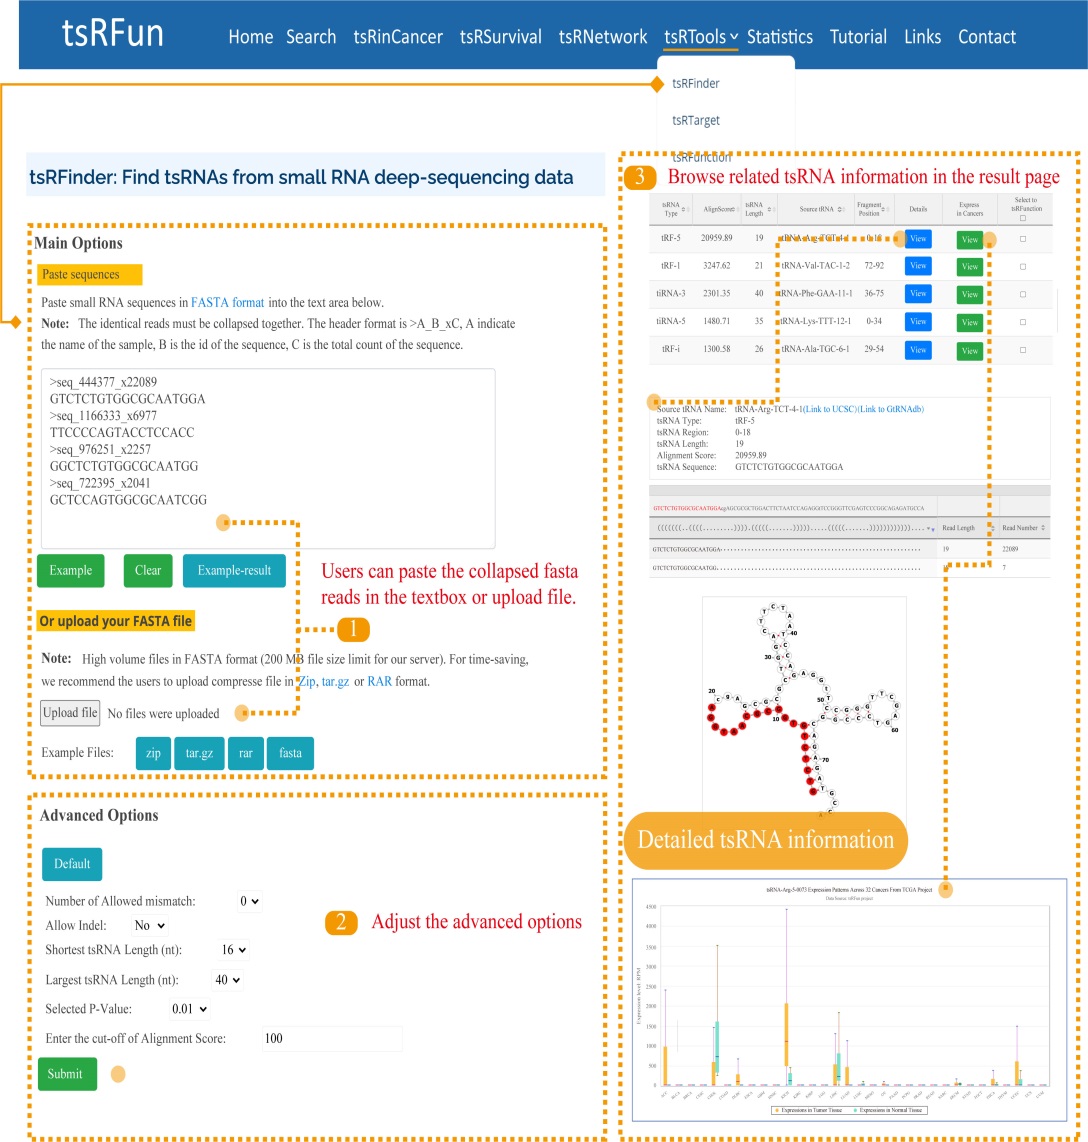
Task: Open the Largest tsRNA Length dropdown
Action: pyautogui.click(x=227, y=980)
